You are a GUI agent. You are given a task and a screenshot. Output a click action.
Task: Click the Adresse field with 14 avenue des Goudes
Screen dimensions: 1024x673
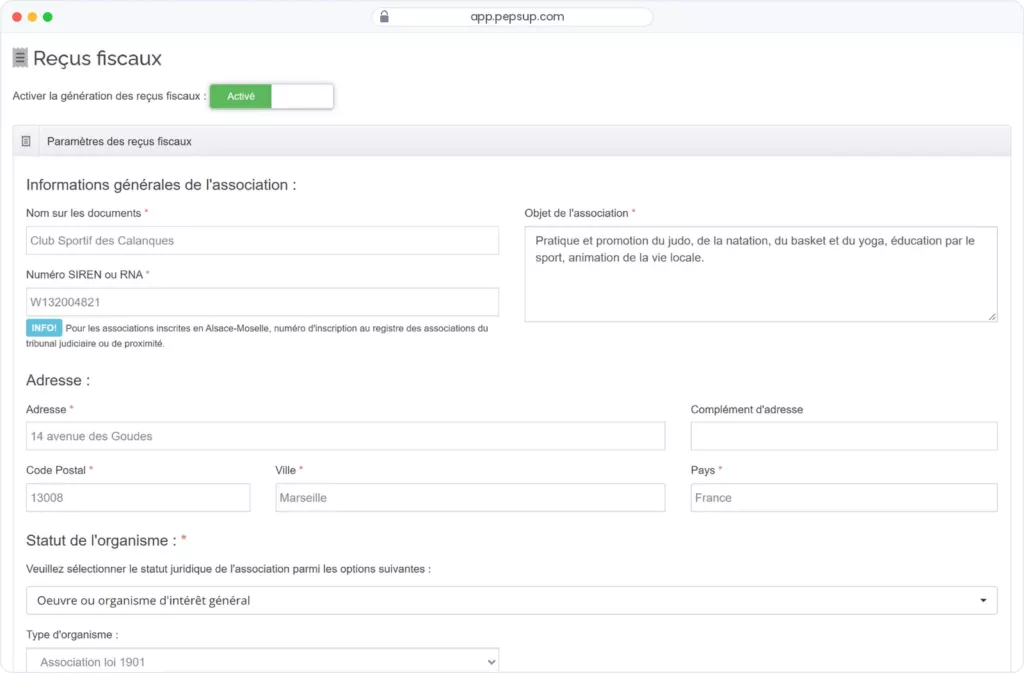coord(345,436)
